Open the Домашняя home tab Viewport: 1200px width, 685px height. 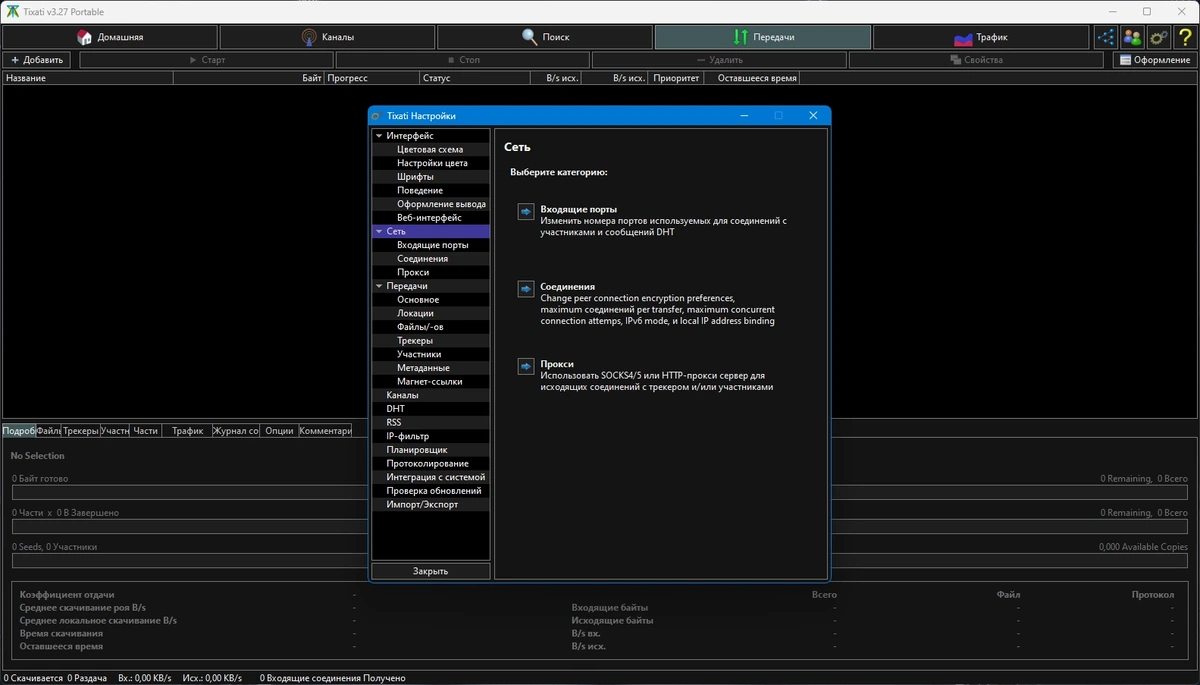point(110,37)
